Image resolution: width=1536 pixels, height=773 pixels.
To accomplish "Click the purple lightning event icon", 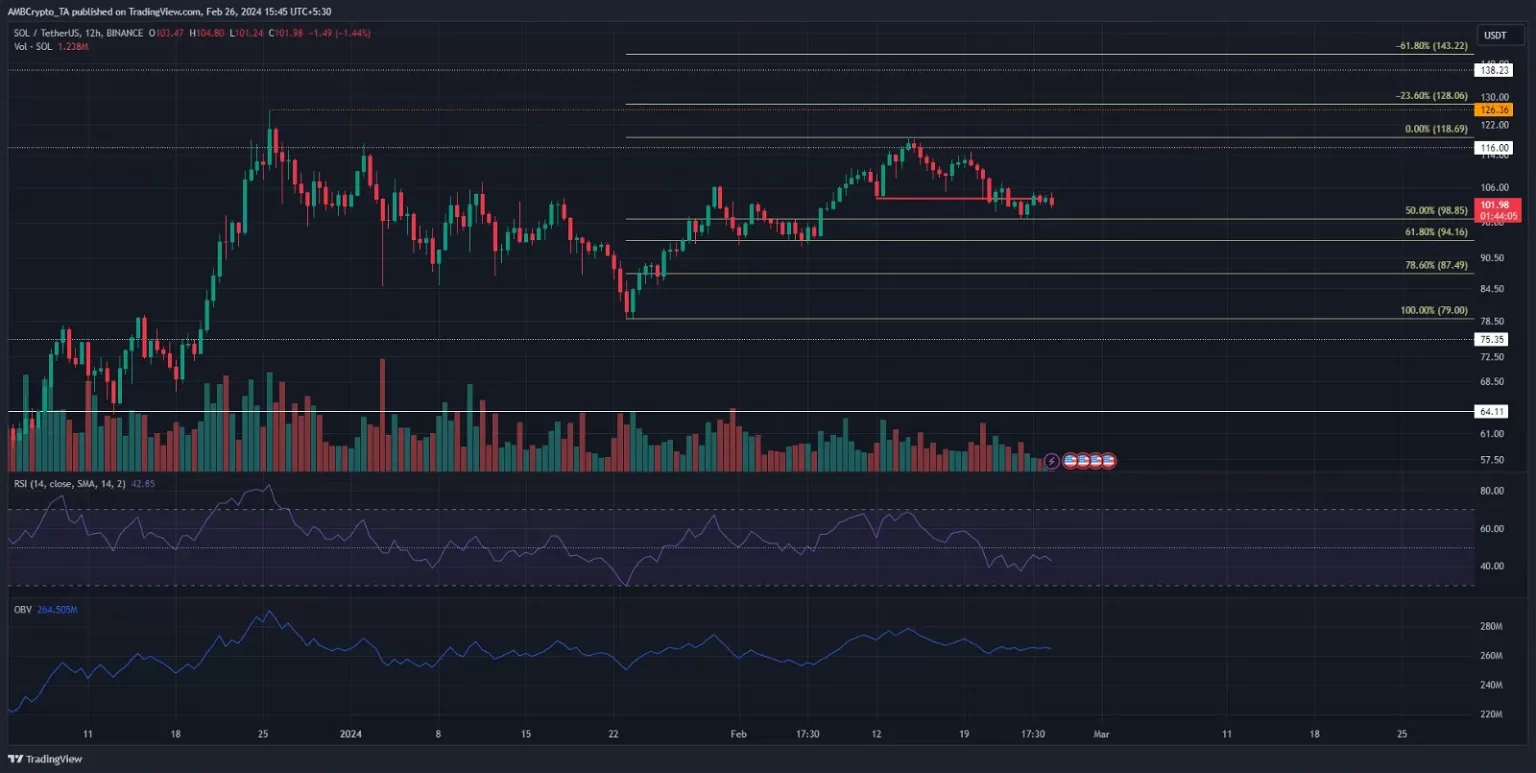I will (1051, 461).
